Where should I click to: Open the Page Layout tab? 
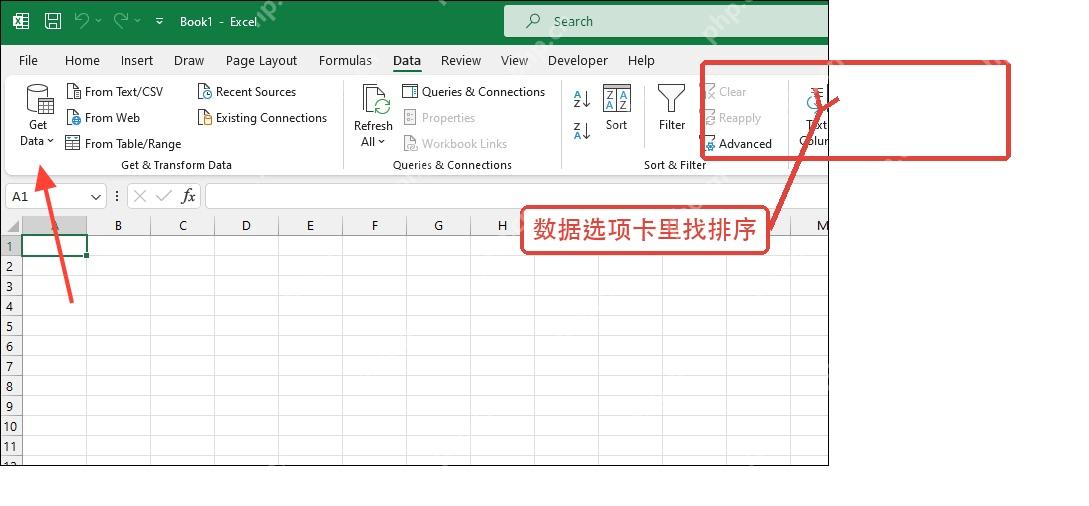(261, 60)
